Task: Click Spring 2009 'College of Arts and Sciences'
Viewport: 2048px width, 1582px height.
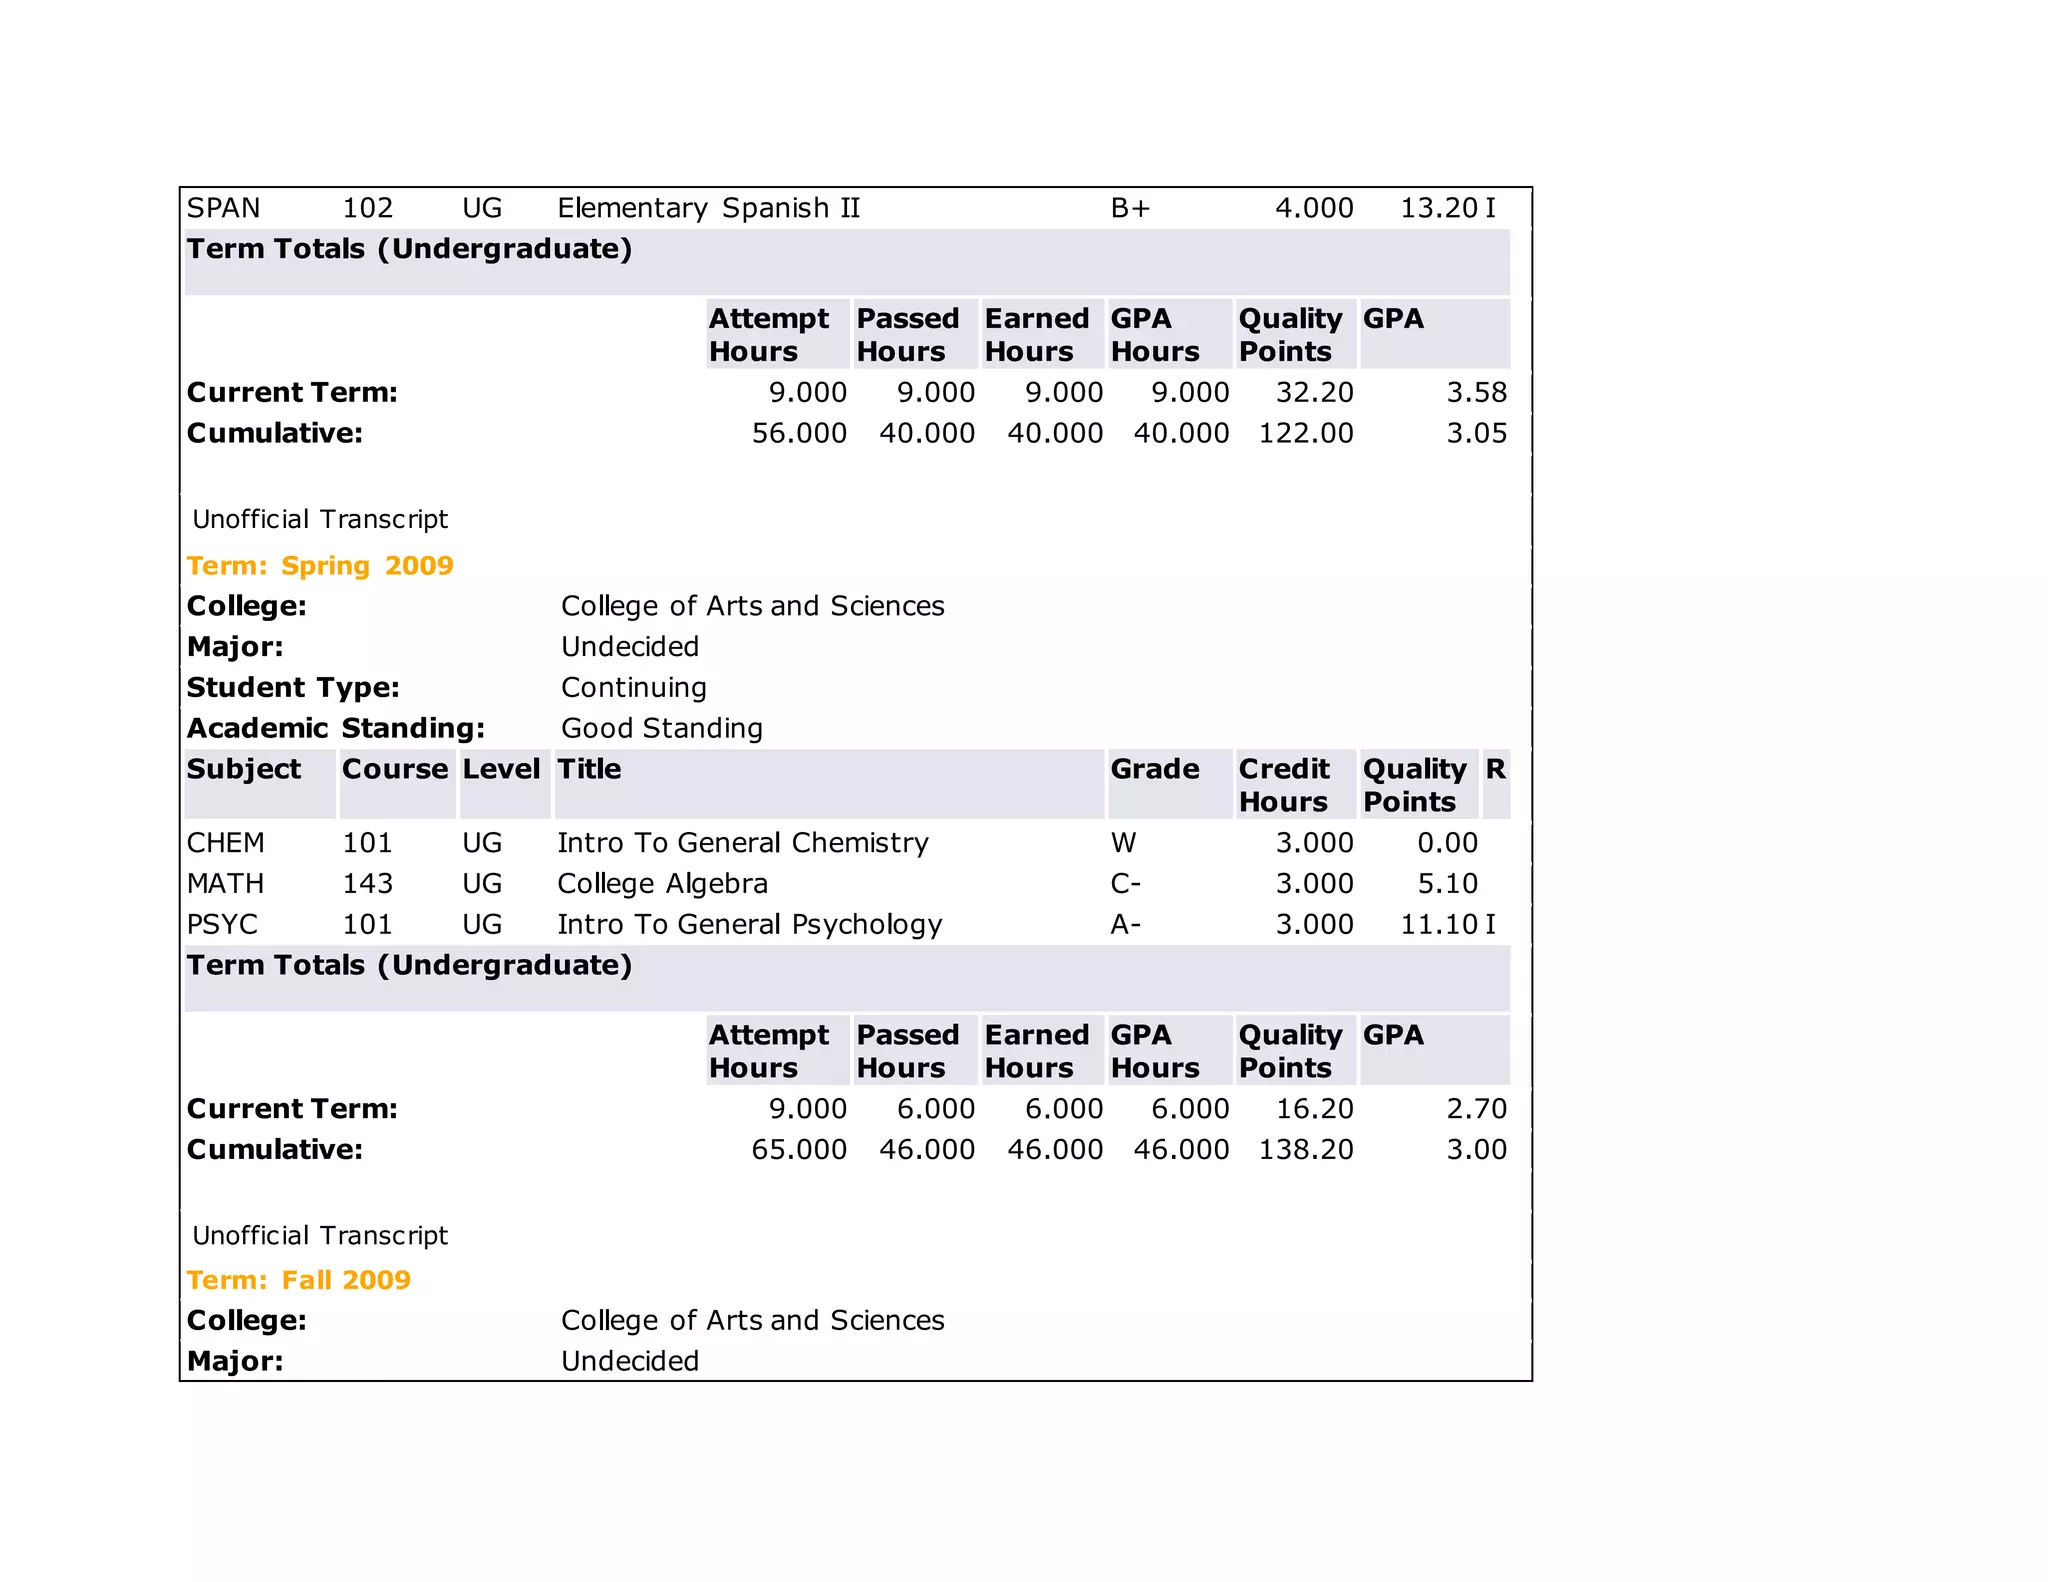Action: 753,606
